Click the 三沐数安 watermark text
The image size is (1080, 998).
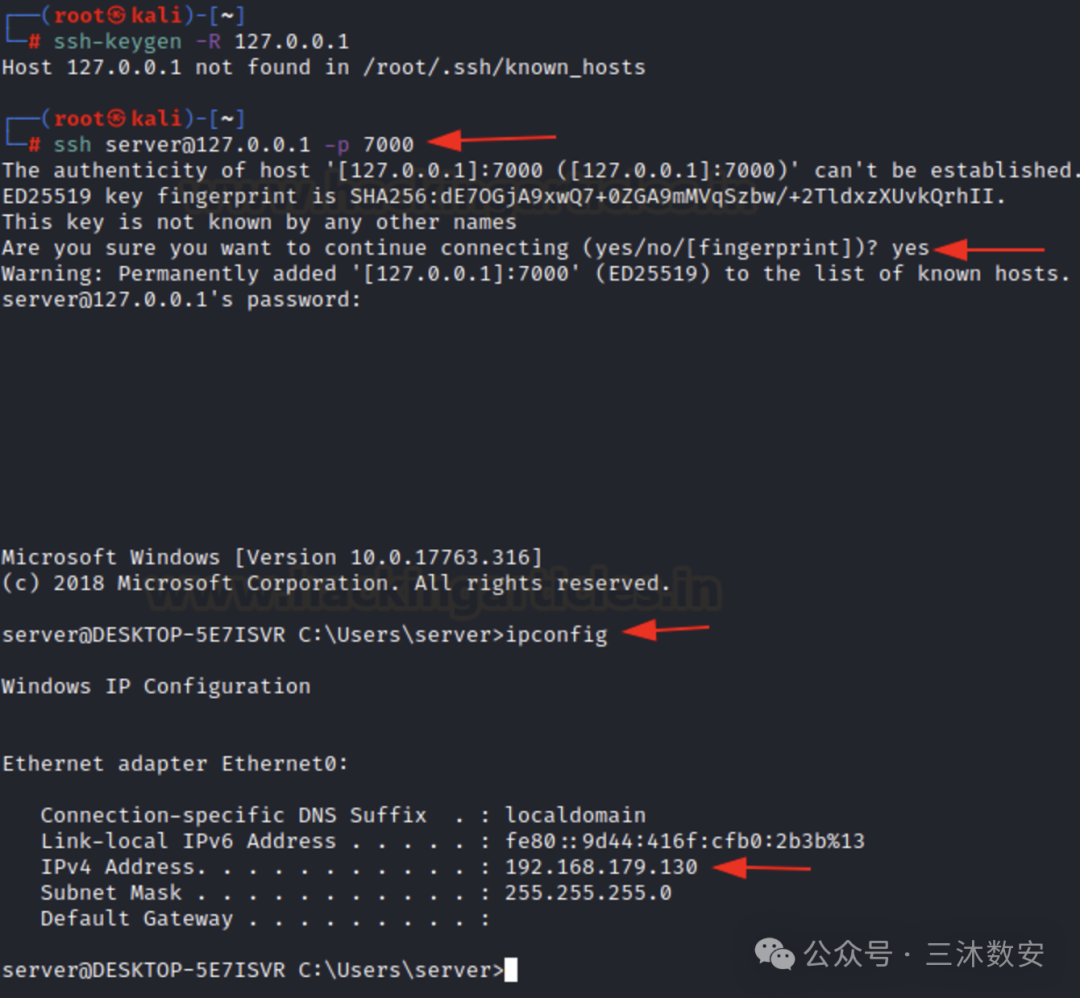point(985,954)
